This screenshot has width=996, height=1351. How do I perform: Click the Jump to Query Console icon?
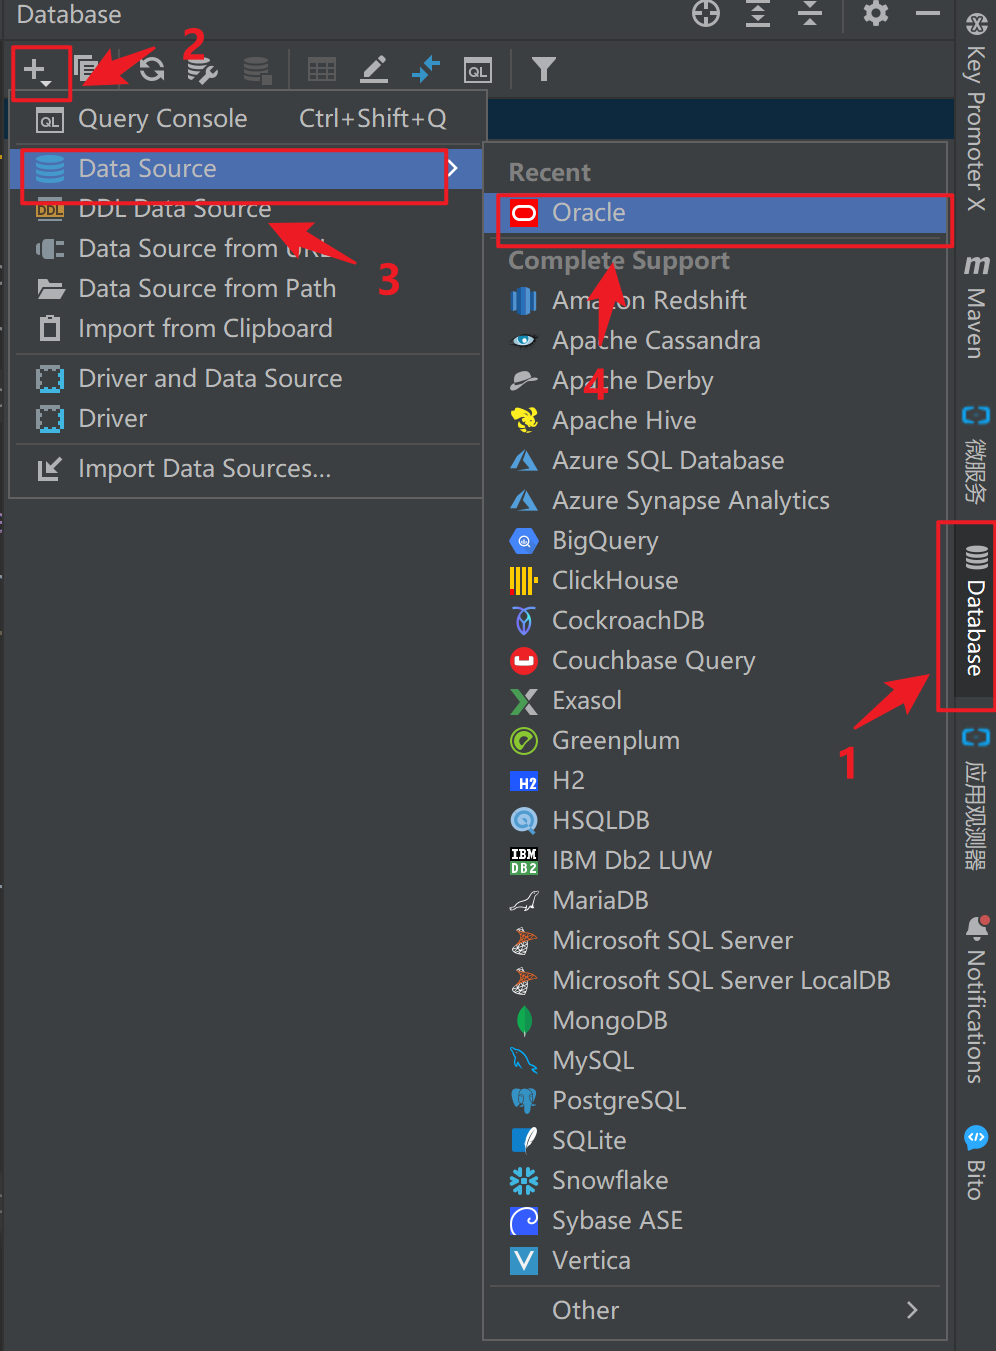426,70
